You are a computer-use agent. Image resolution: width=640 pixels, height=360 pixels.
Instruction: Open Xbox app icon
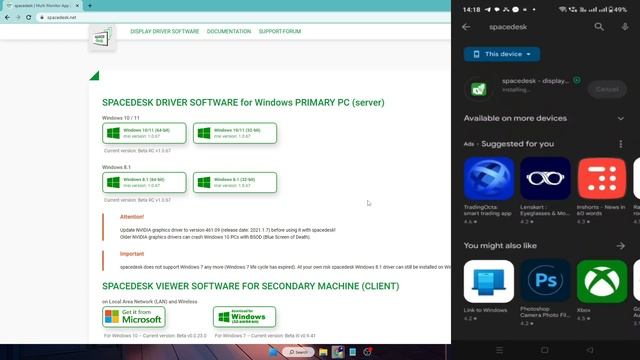pos(602,281)
